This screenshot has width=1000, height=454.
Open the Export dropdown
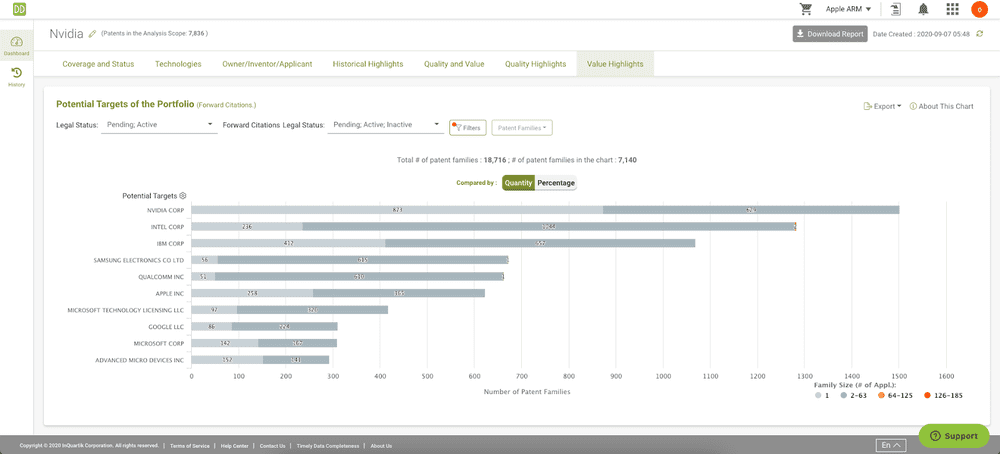point(882,106)
